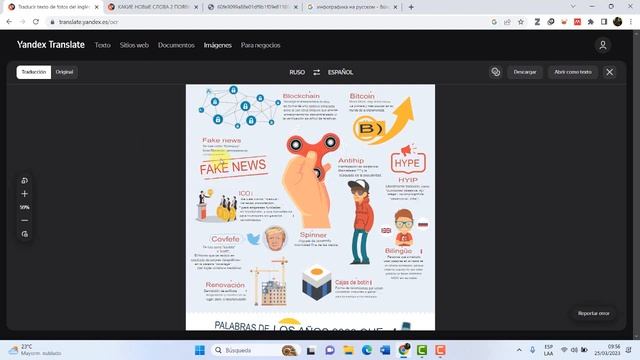Open the Para negocios section
The height and width of the screenshot is (360, 640).
[x=260, y=45]
